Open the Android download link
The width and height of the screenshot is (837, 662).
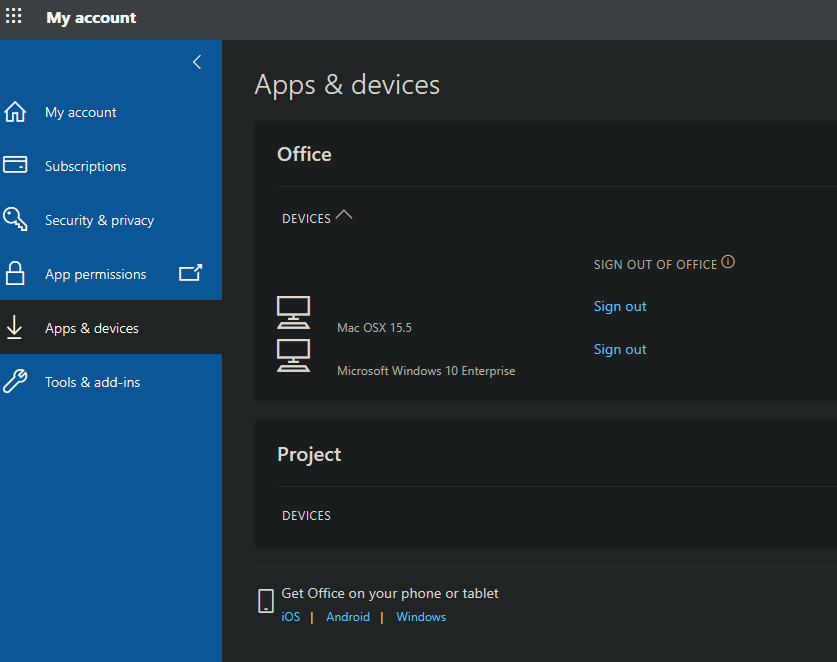[348, 617]
